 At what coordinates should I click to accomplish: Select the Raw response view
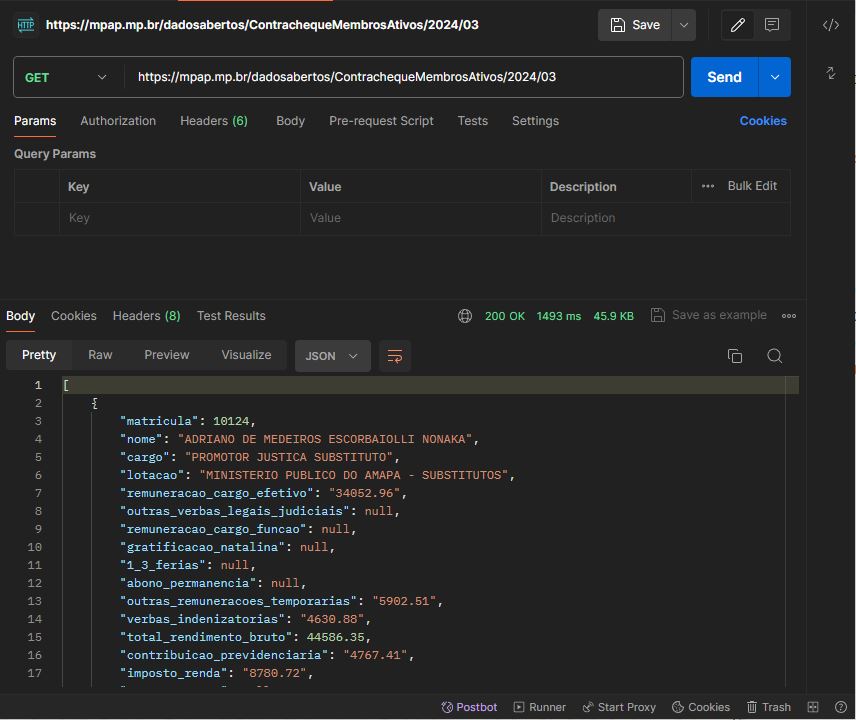click(x=100, y=355)
